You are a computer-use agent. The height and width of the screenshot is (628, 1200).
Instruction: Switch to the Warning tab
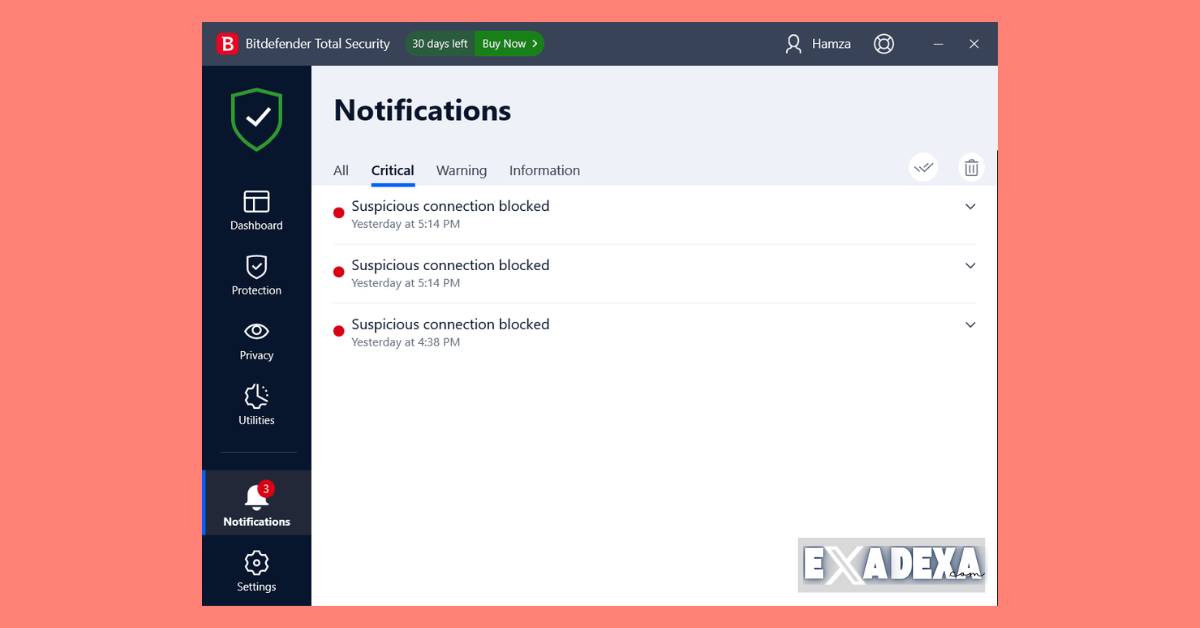pos(461,170)
